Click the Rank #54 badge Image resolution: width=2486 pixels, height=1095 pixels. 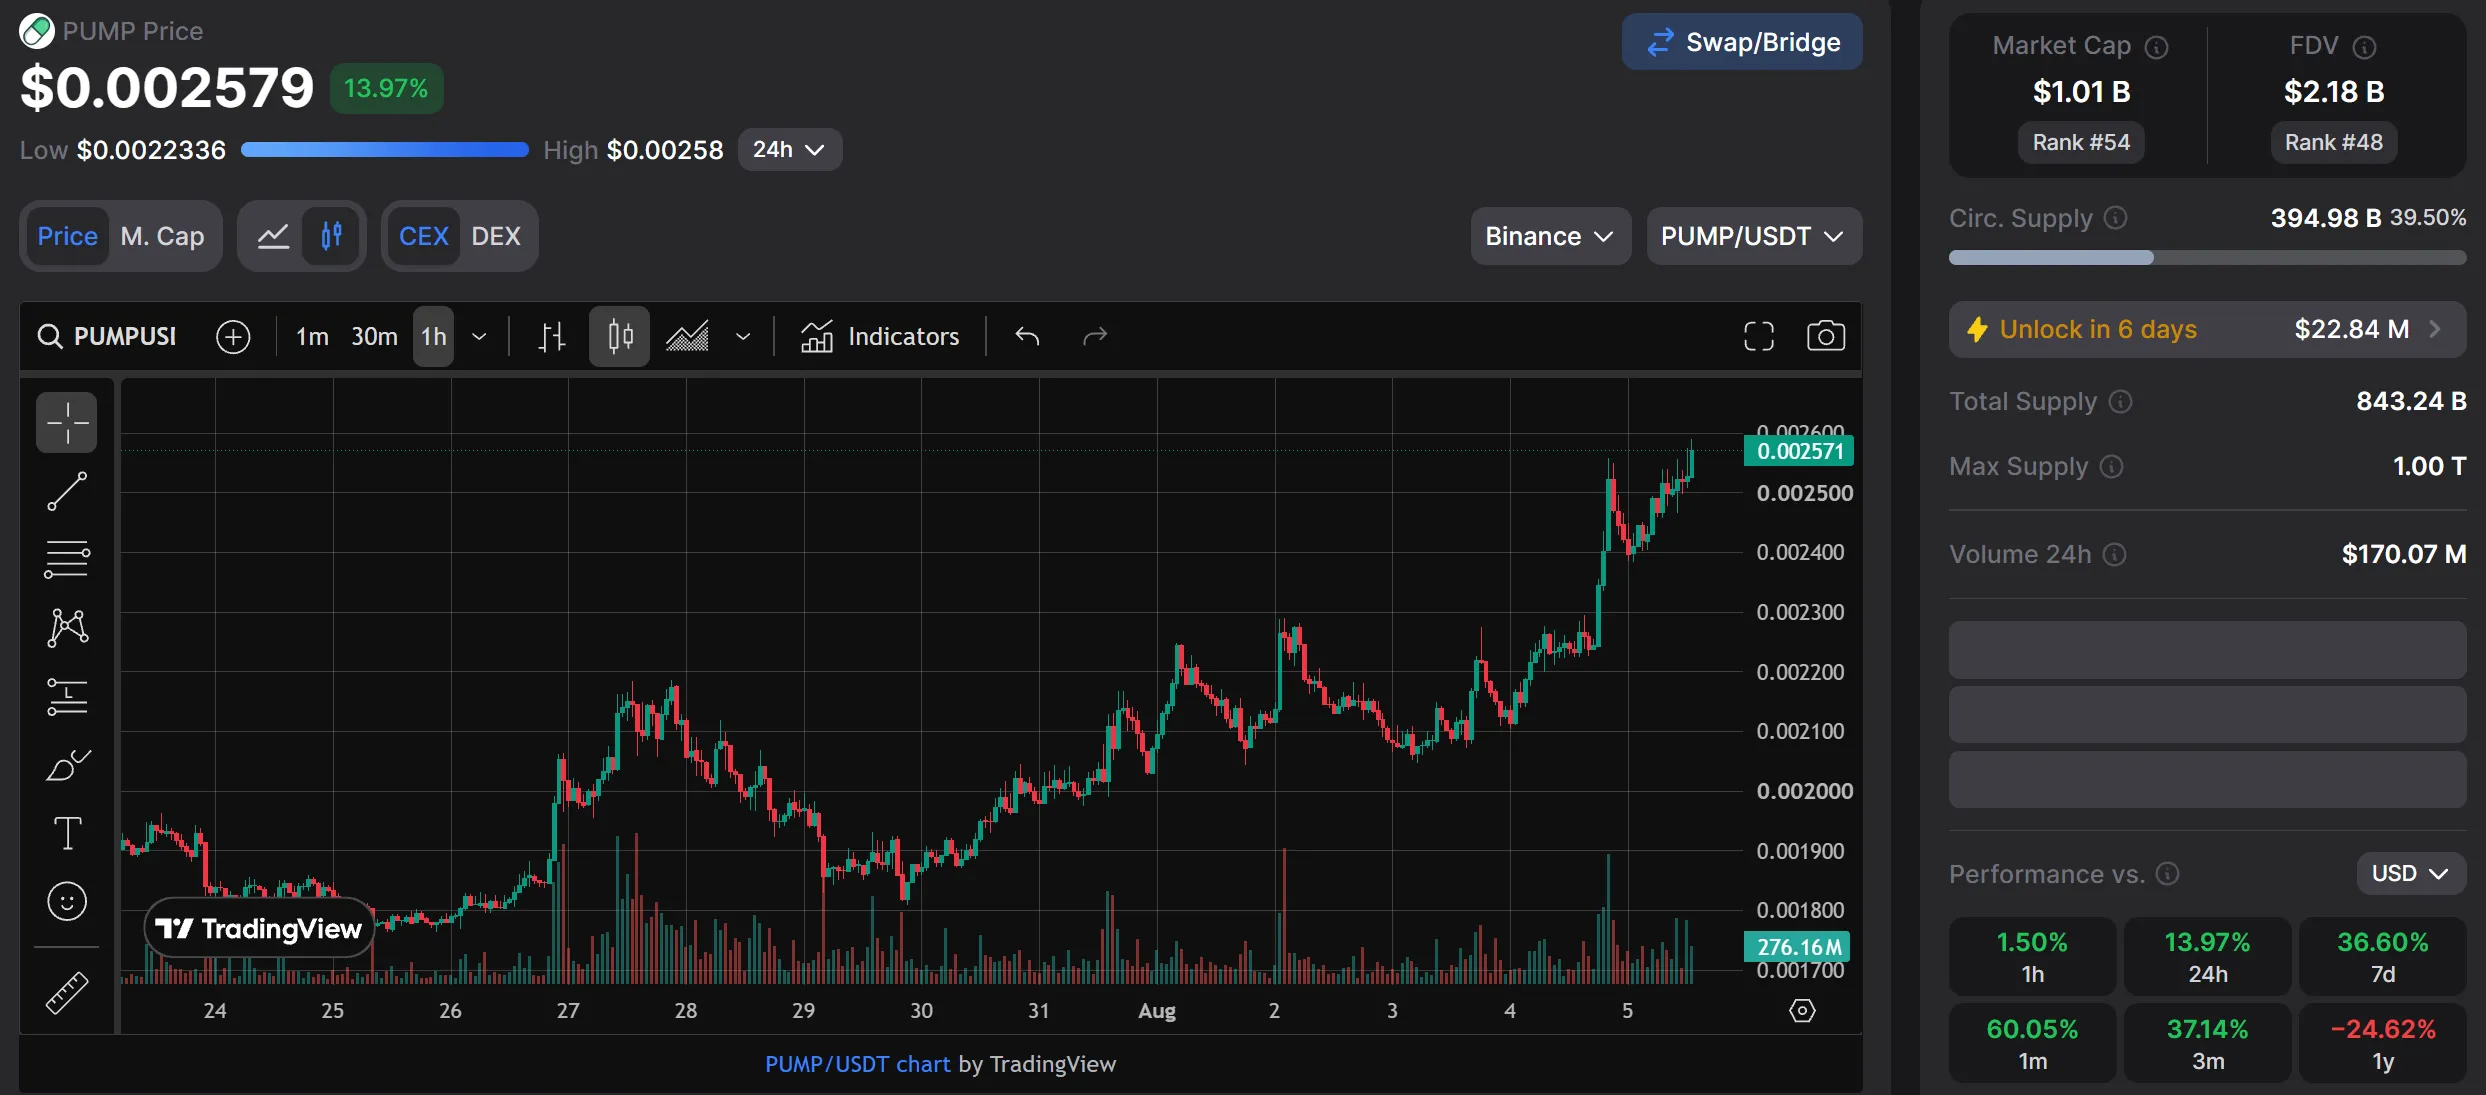click(x=2081, y=142)
